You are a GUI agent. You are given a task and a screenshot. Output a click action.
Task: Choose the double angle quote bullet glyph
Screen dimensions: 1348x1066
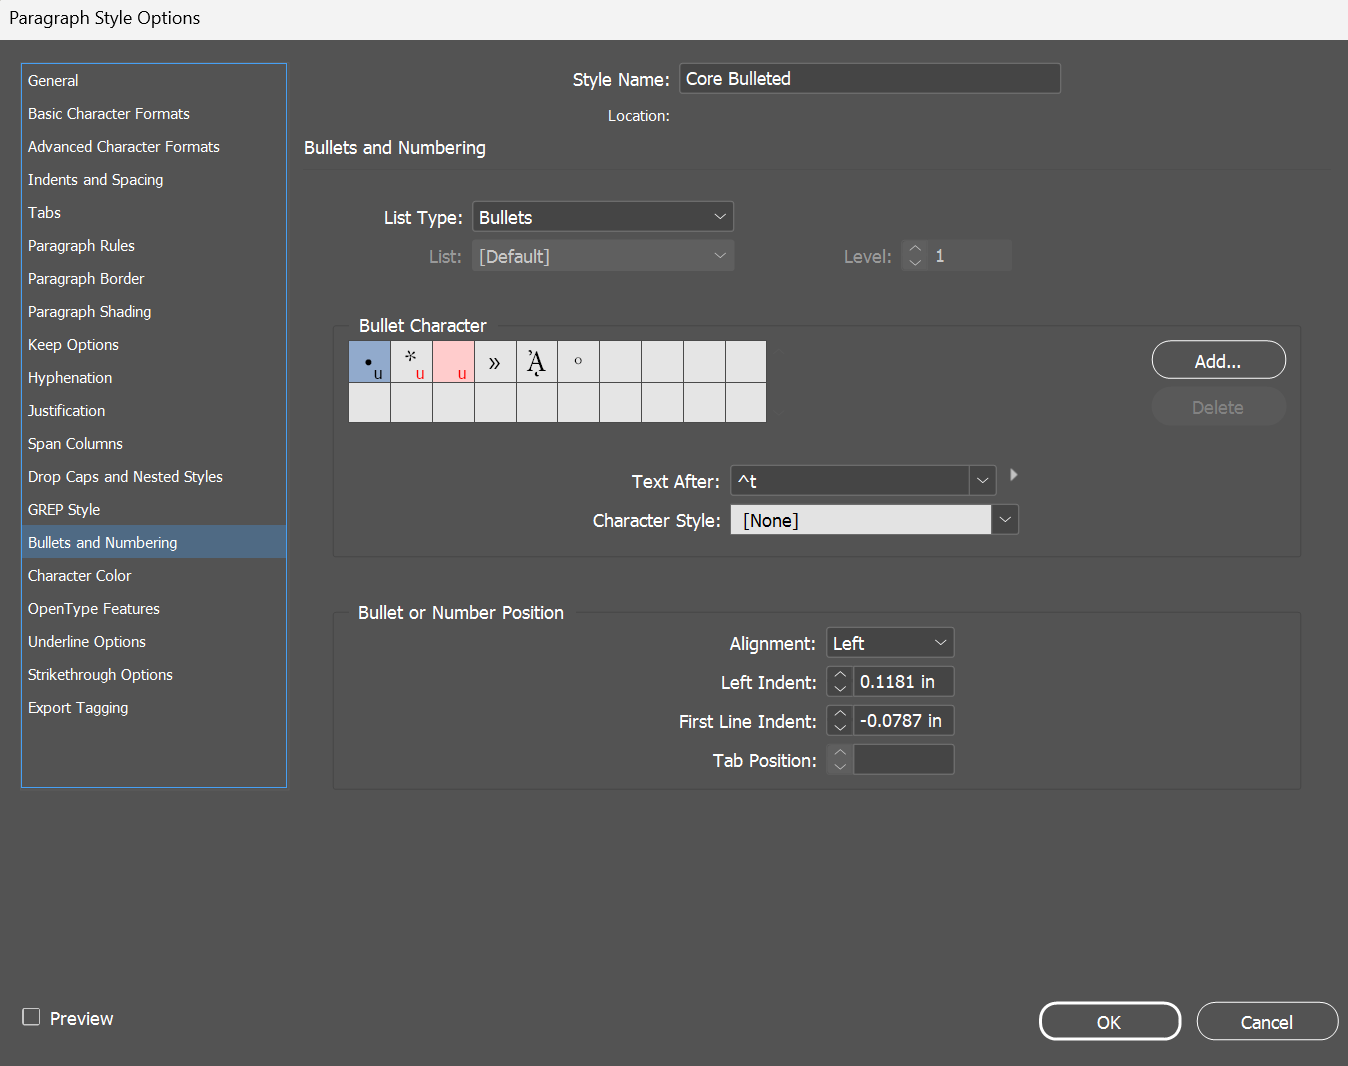[x=495, y=361]
